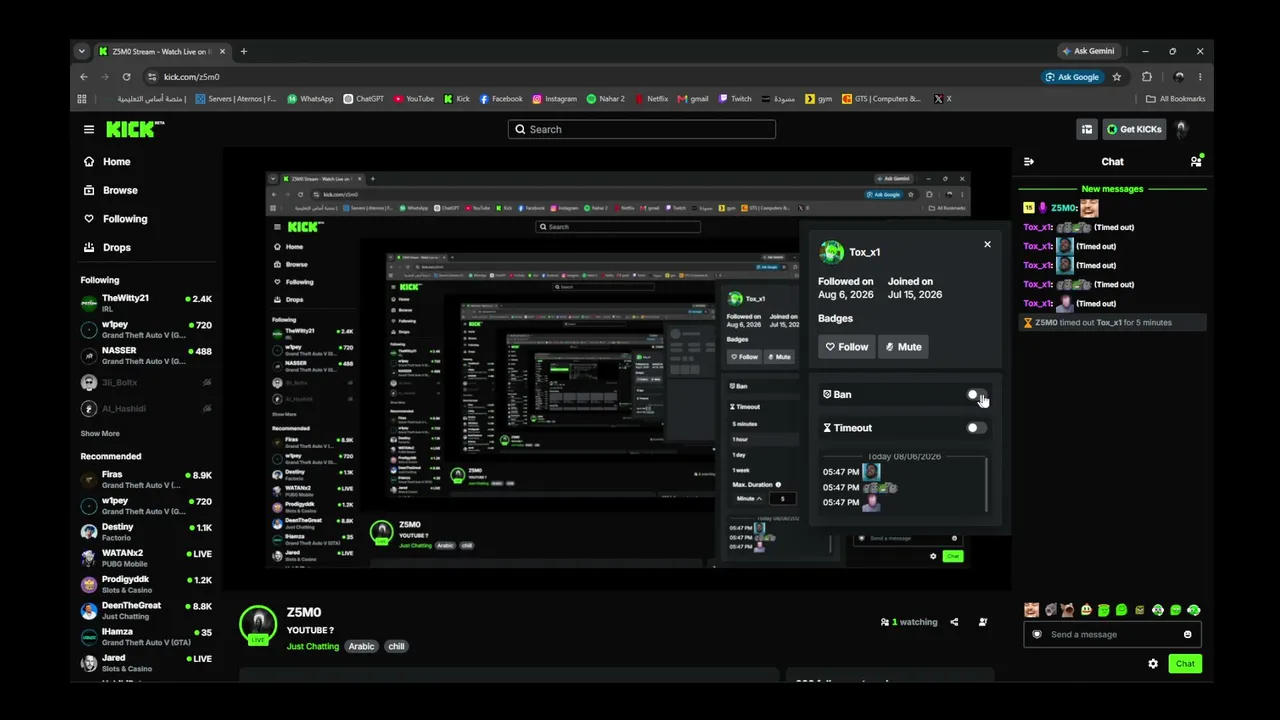Viewport: 1280px width, 720px height.
Task: Open the emoji picker in chat input
Action: [x=1188, y=634]
